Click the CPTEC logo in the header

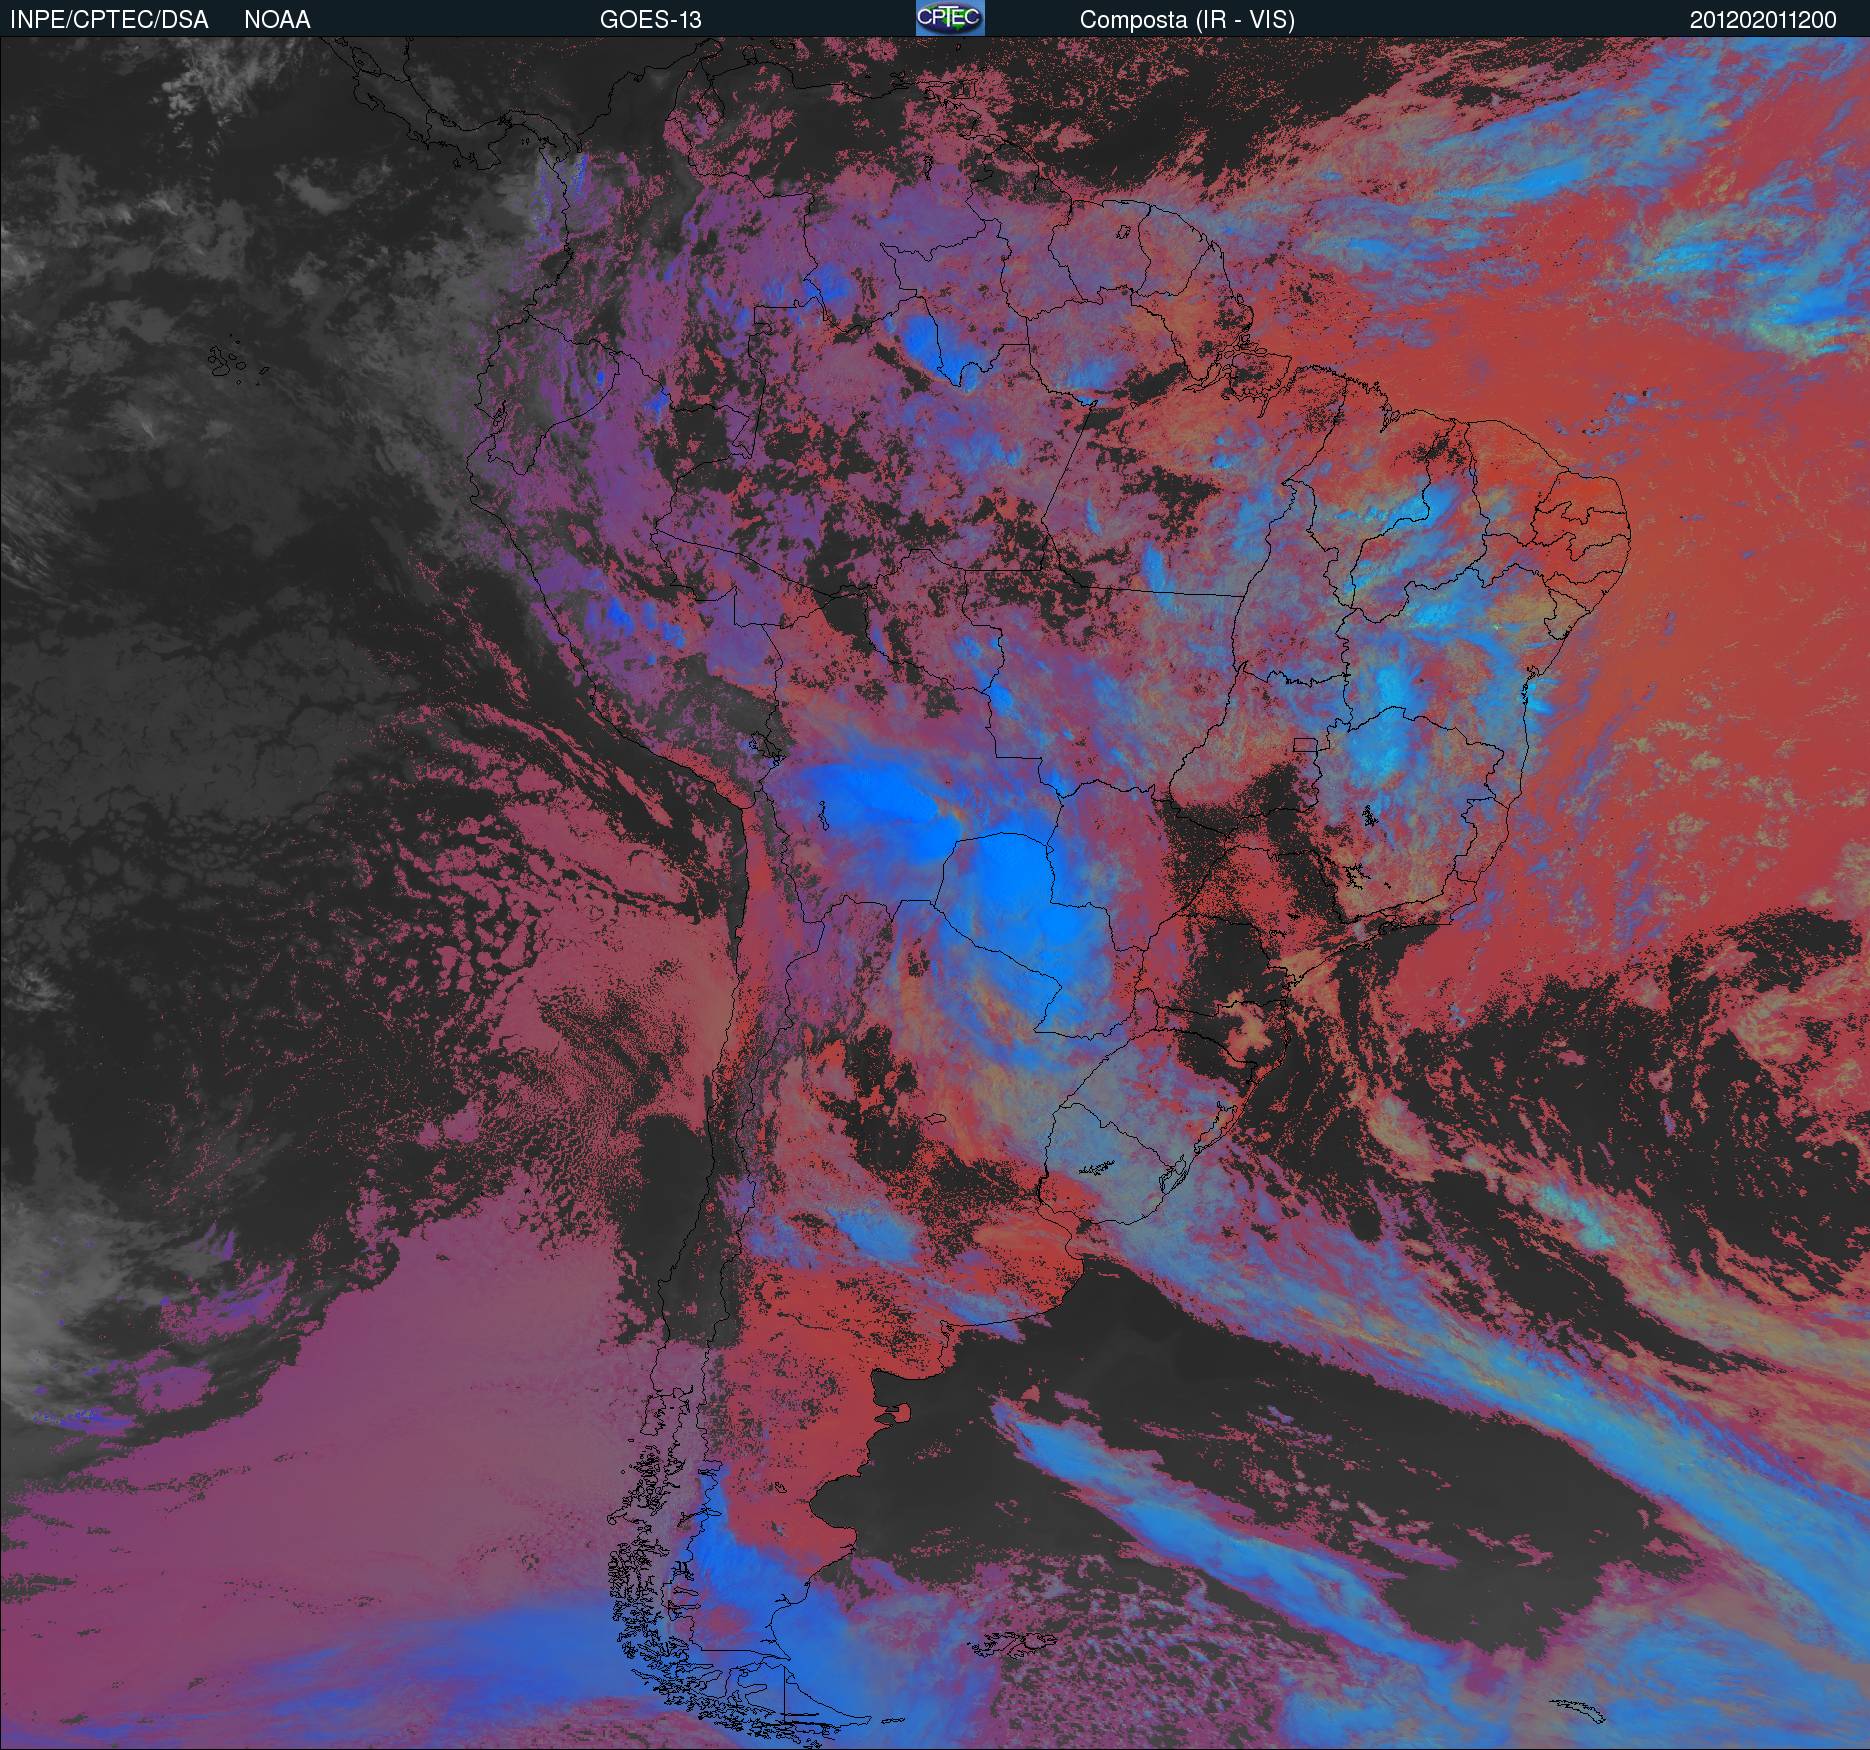click(x=950, y=18)
